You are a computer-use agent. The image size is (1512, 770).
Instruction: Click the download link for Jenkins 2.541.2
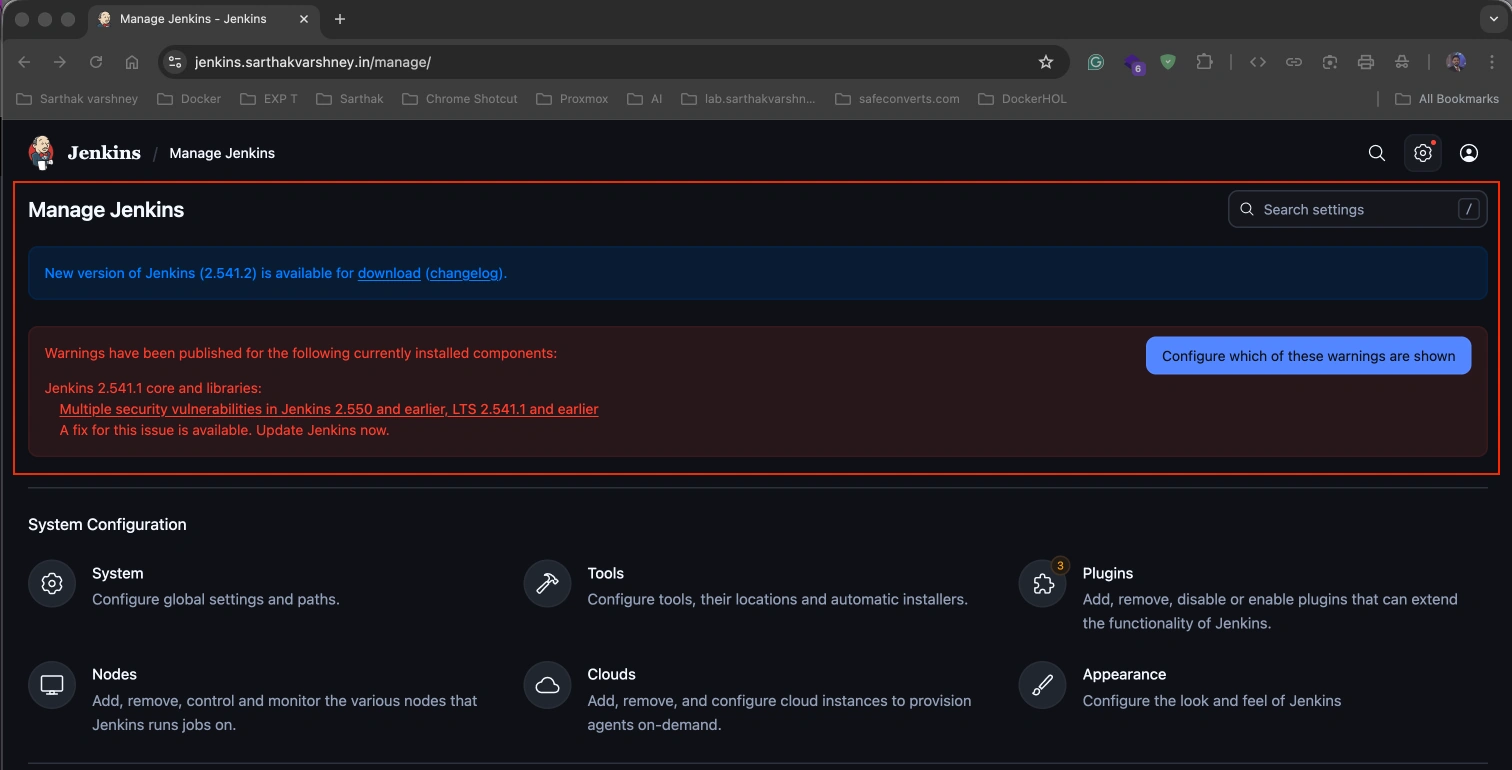pyautogui.click(x=389, y=273)
